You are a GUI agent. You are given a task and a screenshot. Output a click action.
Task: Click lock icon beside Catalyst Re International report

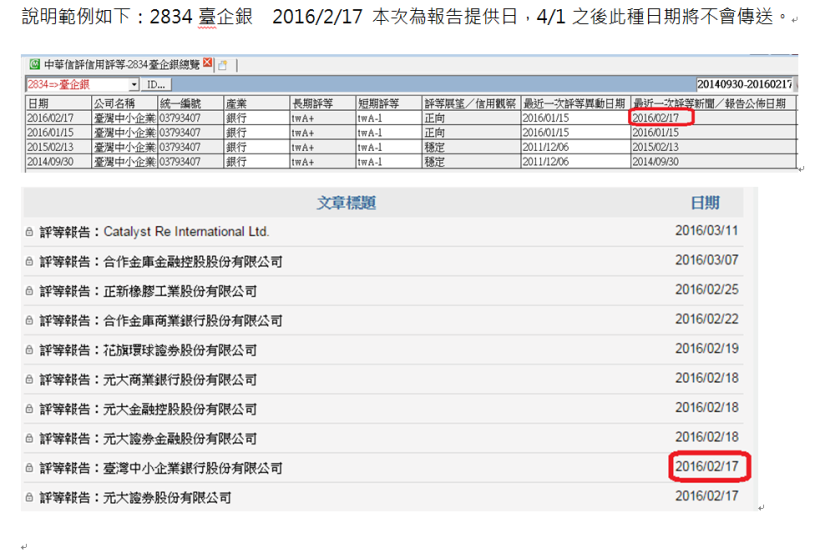pos(29,232)
